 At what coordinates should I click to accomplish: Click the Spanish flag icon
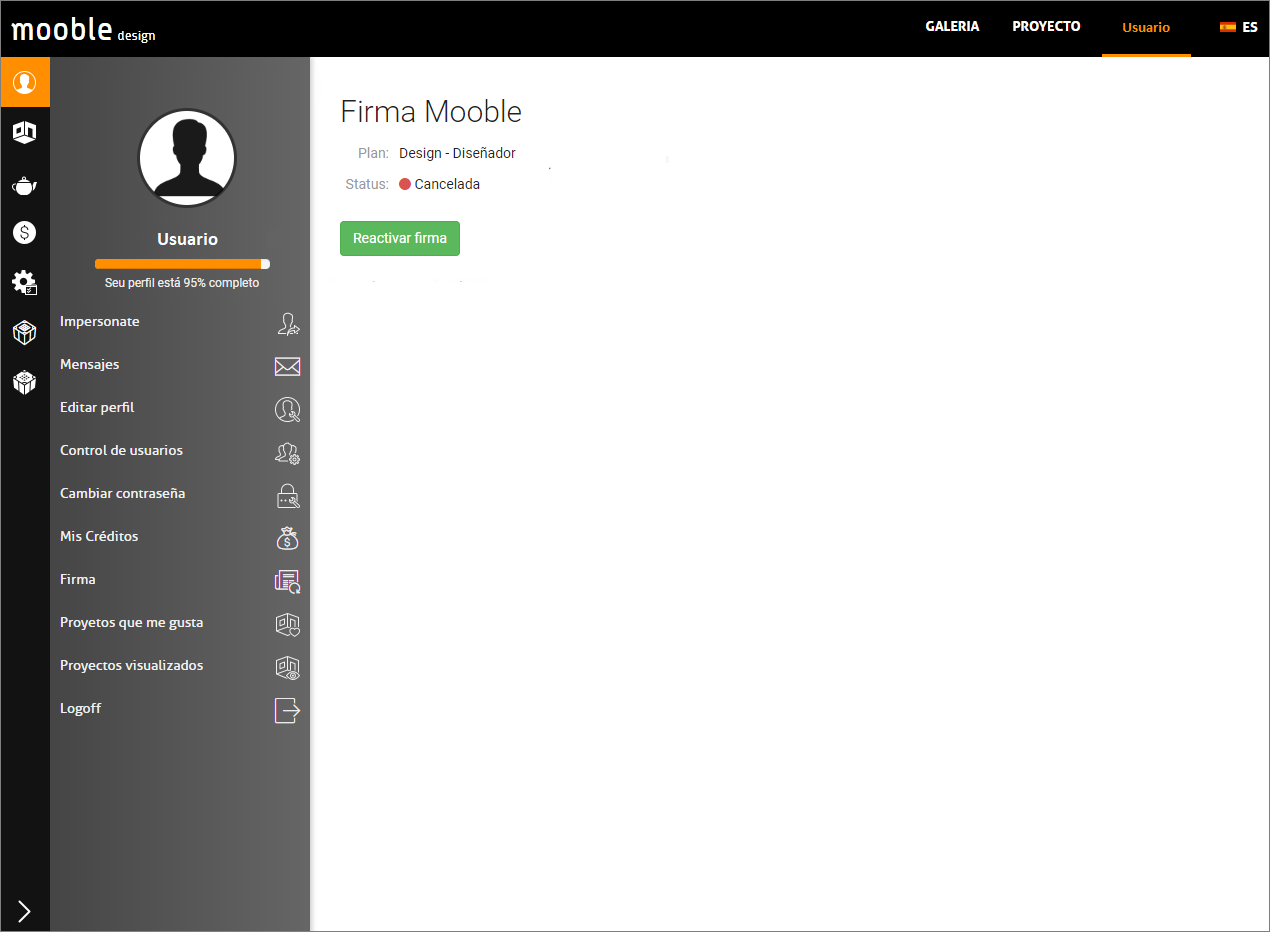(1228, 28)
